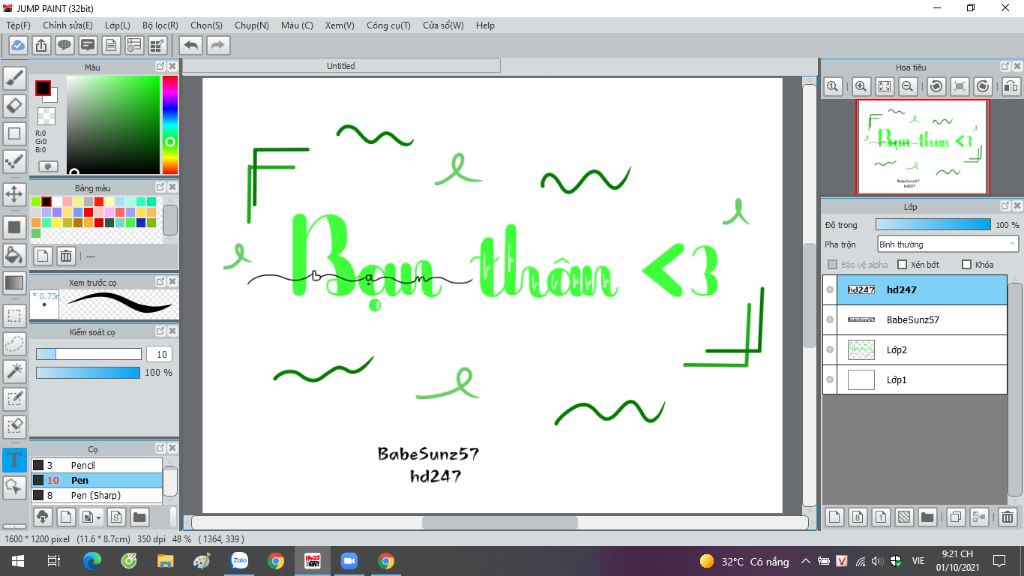Add new layer folder
The height and width of the screenshot is (576, 1024).
pyautogui.click(x=927, y=517)
